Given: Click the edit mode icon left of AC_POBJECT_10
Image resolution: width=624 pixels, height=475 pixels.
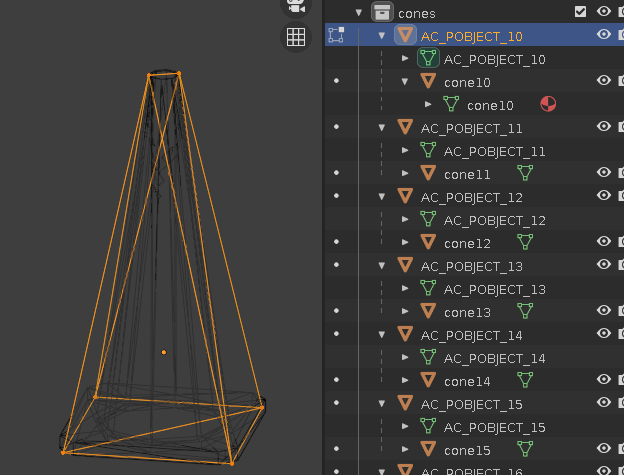Looking at the screenshot, I should tap(336, 35).
